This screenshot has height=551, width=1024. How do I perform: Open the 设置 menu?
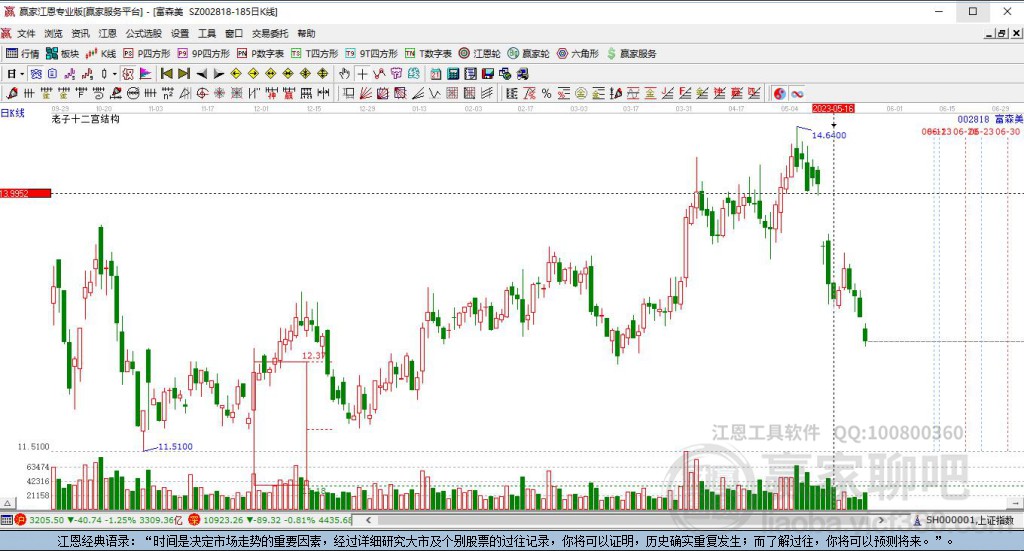180,33
